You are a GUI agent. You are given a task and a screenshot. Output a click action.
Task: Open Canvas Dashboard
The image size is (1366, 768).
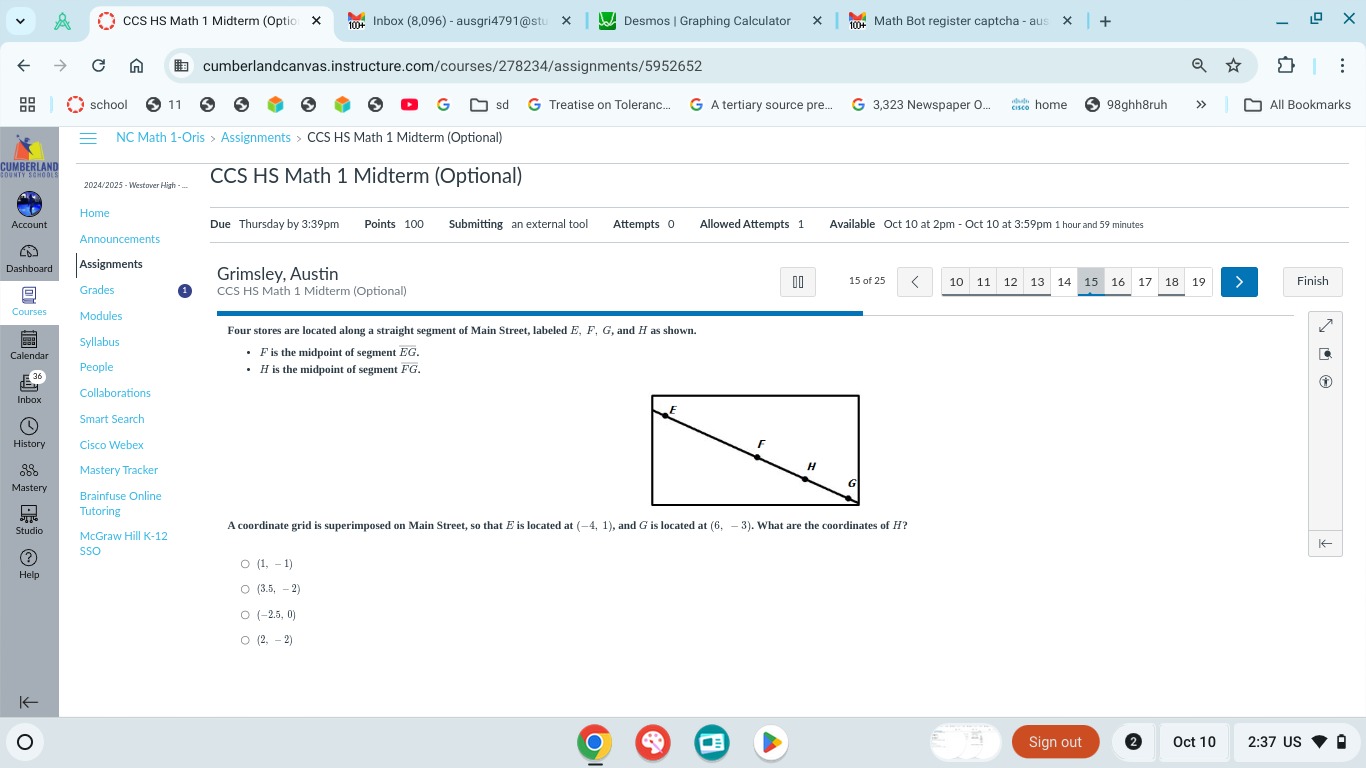click(29, 258)
